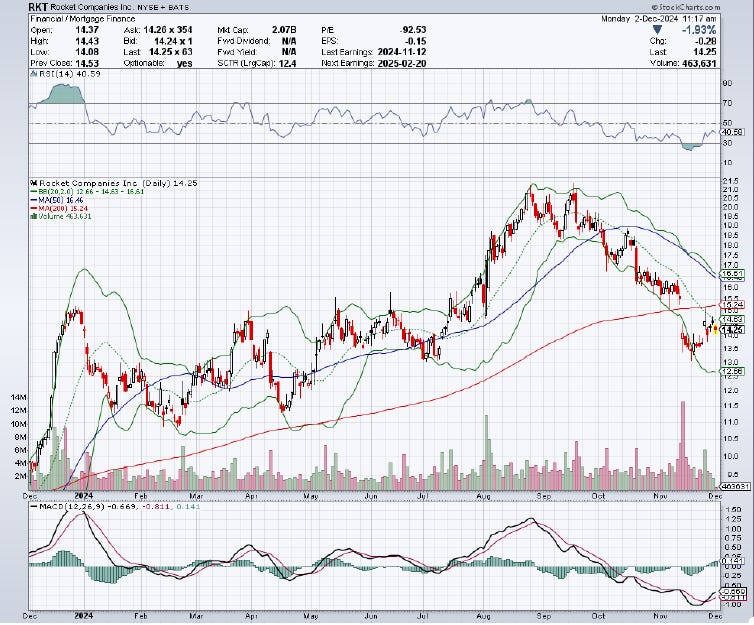Click the 0.141 MACD histogram value tag
754x625 pixels.
coord(734,561)
